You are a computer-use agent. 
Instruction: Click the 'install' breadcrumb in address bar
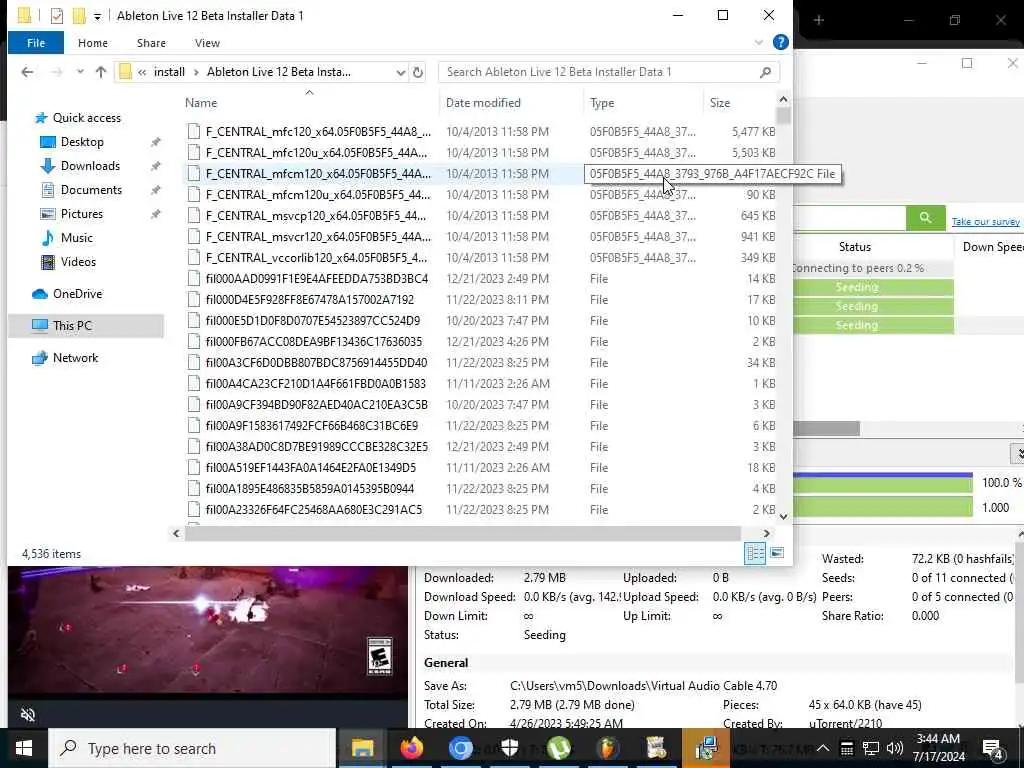(169, 72)
